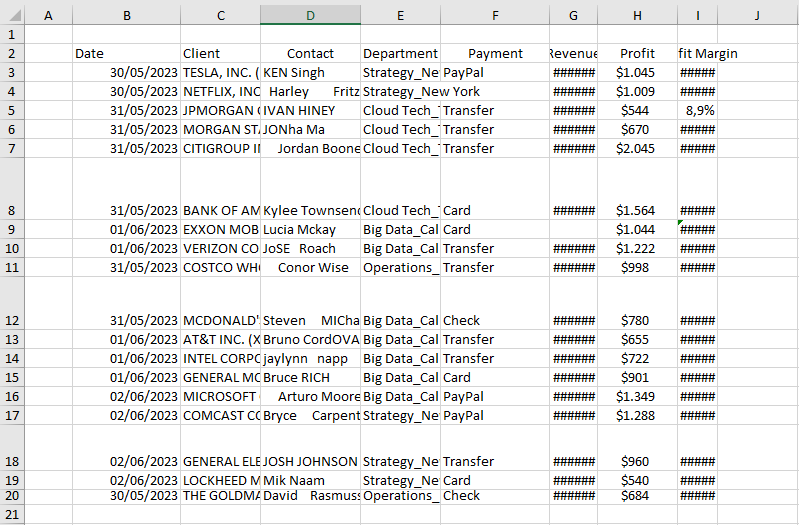Select the $1.222 profit cell
This screenshot has height=525, width=799.
[x=637, y=248]
